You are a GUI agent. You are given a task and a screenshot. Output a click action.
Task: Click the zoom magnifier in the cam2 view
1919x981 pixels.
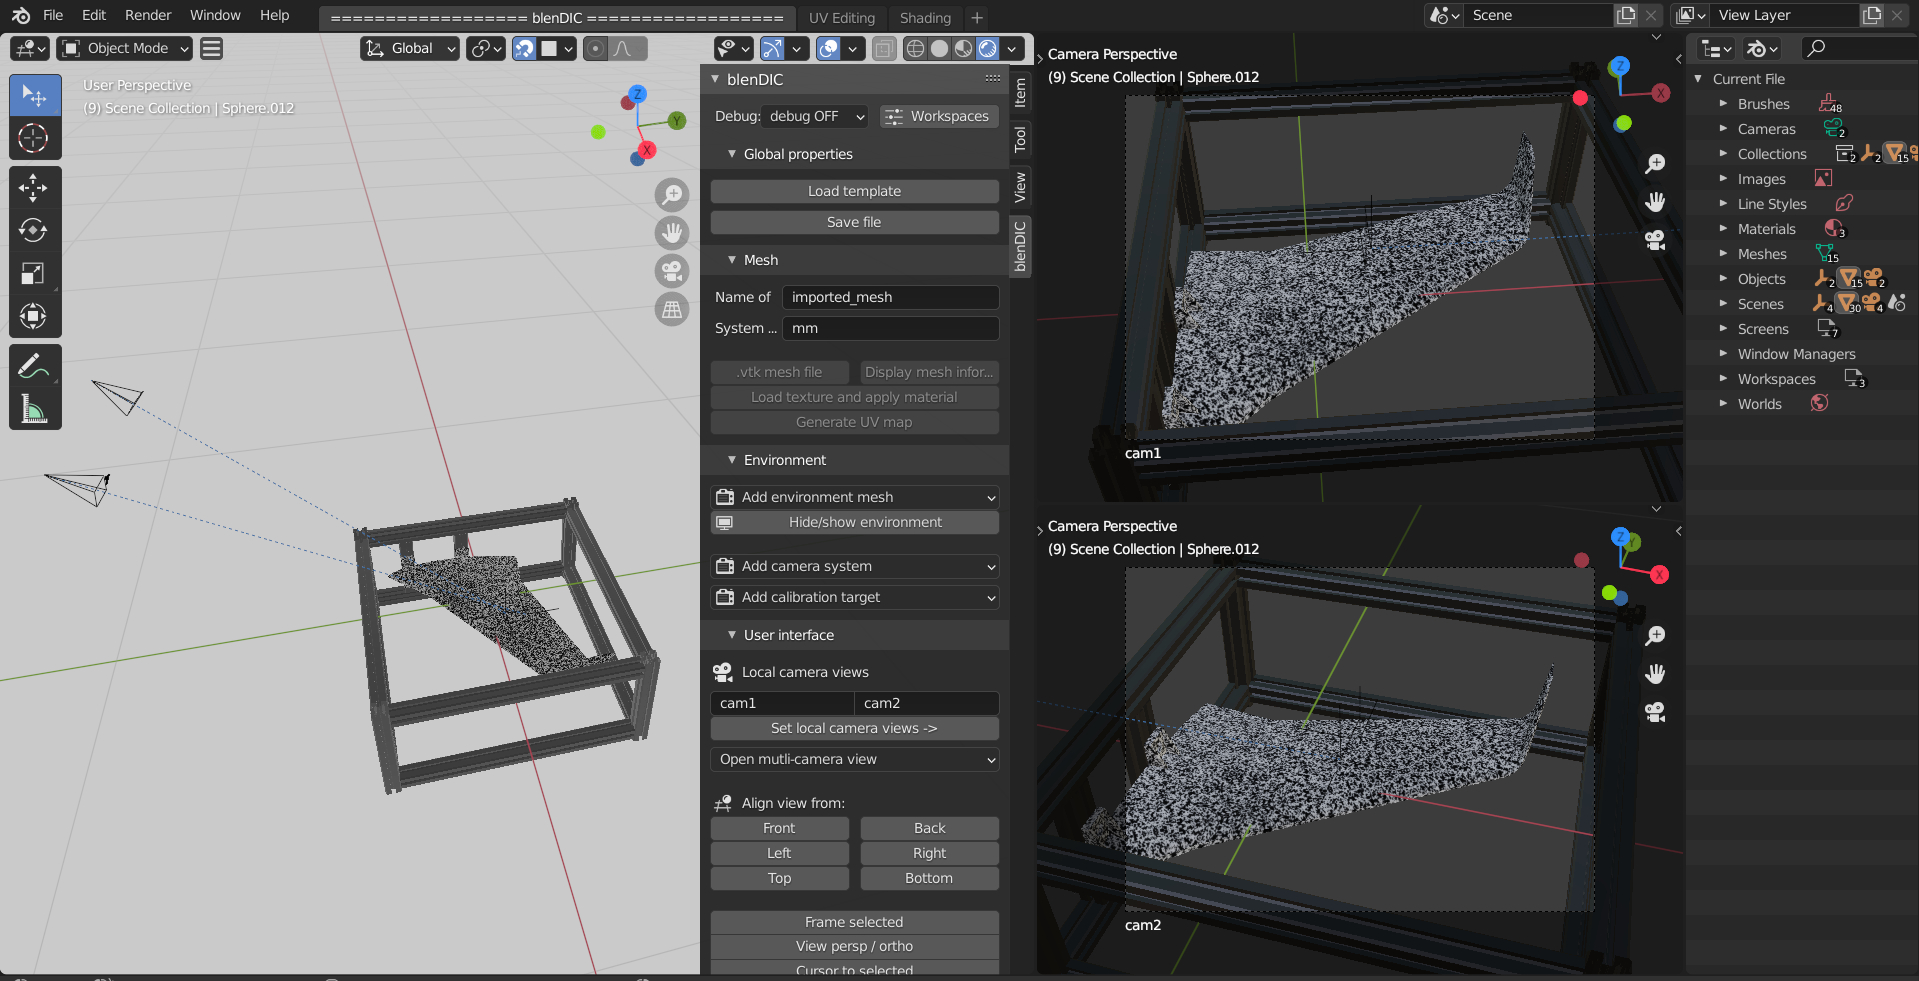pyautogui.click(x=1656, y=636)
